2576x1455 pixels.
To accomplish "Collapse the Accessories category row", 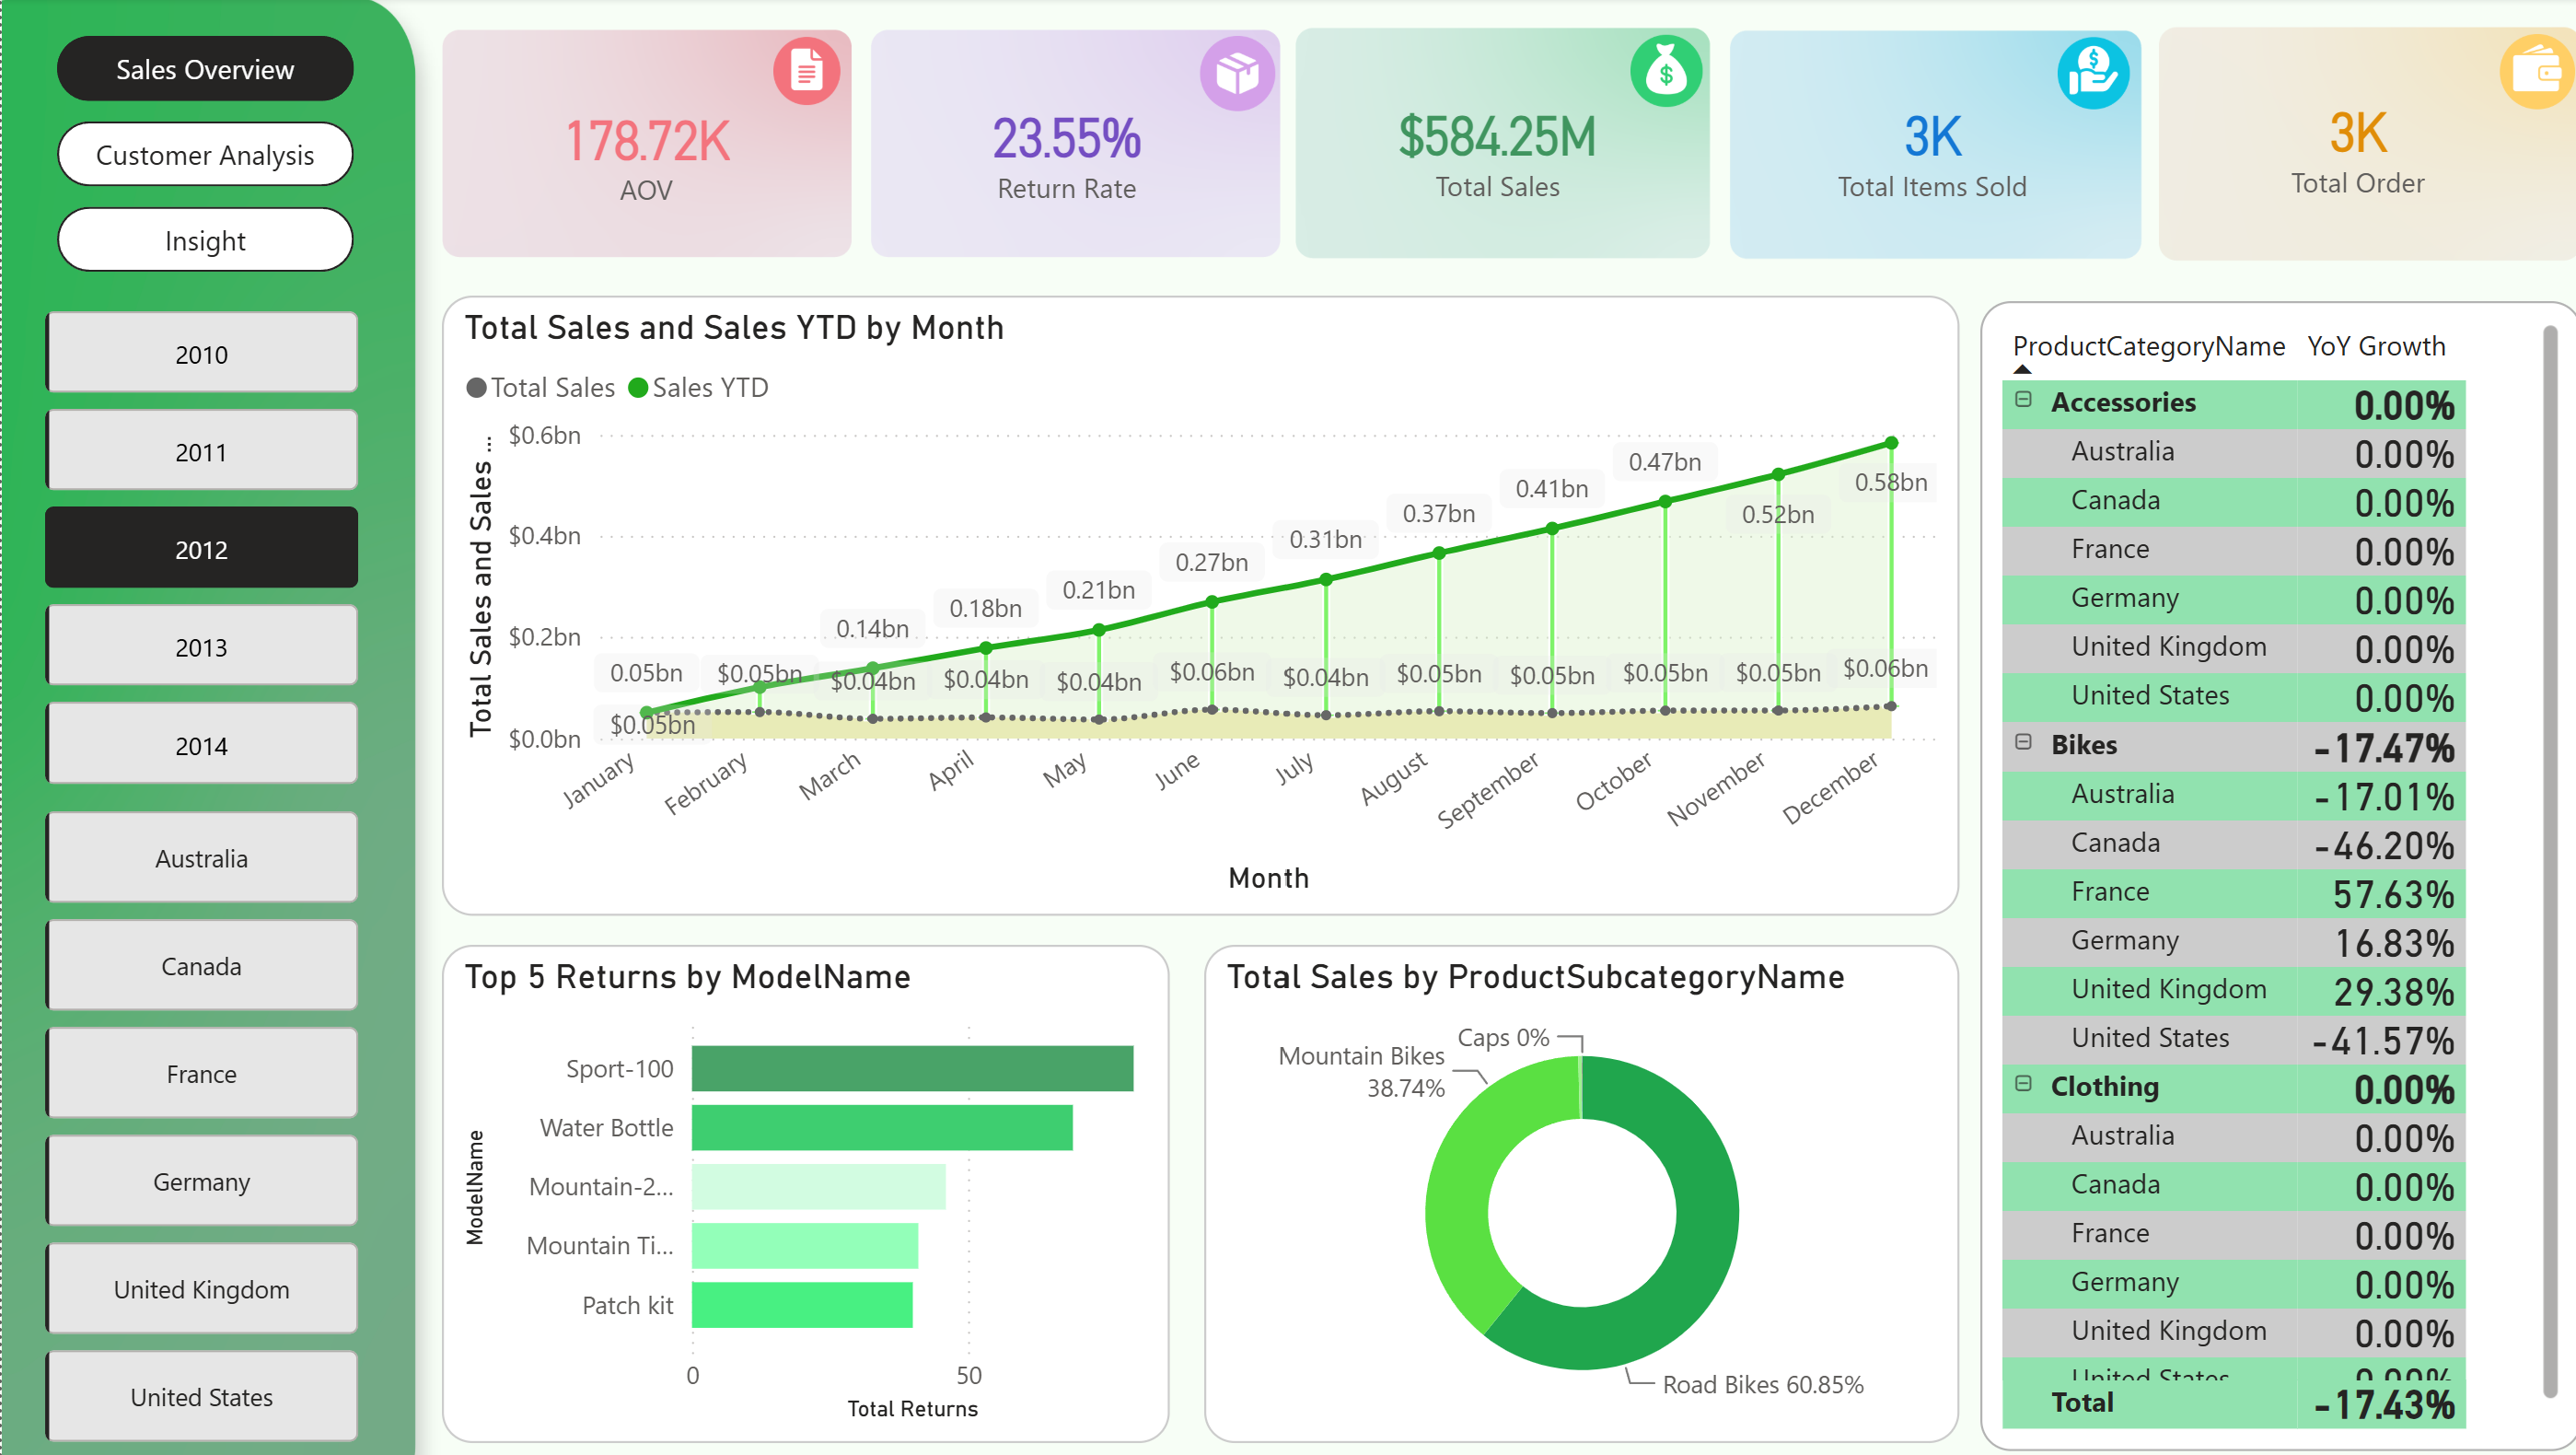I will click(2023, 400).
